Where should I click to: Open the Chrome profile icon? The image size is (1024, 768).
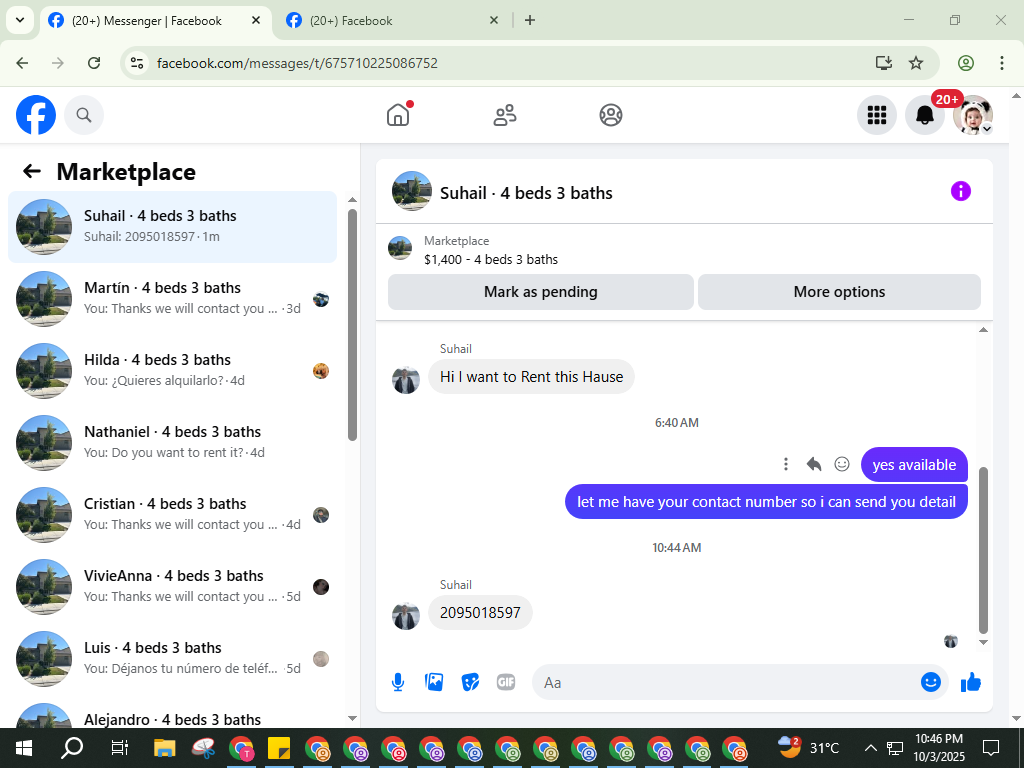[x=966, y=63]
